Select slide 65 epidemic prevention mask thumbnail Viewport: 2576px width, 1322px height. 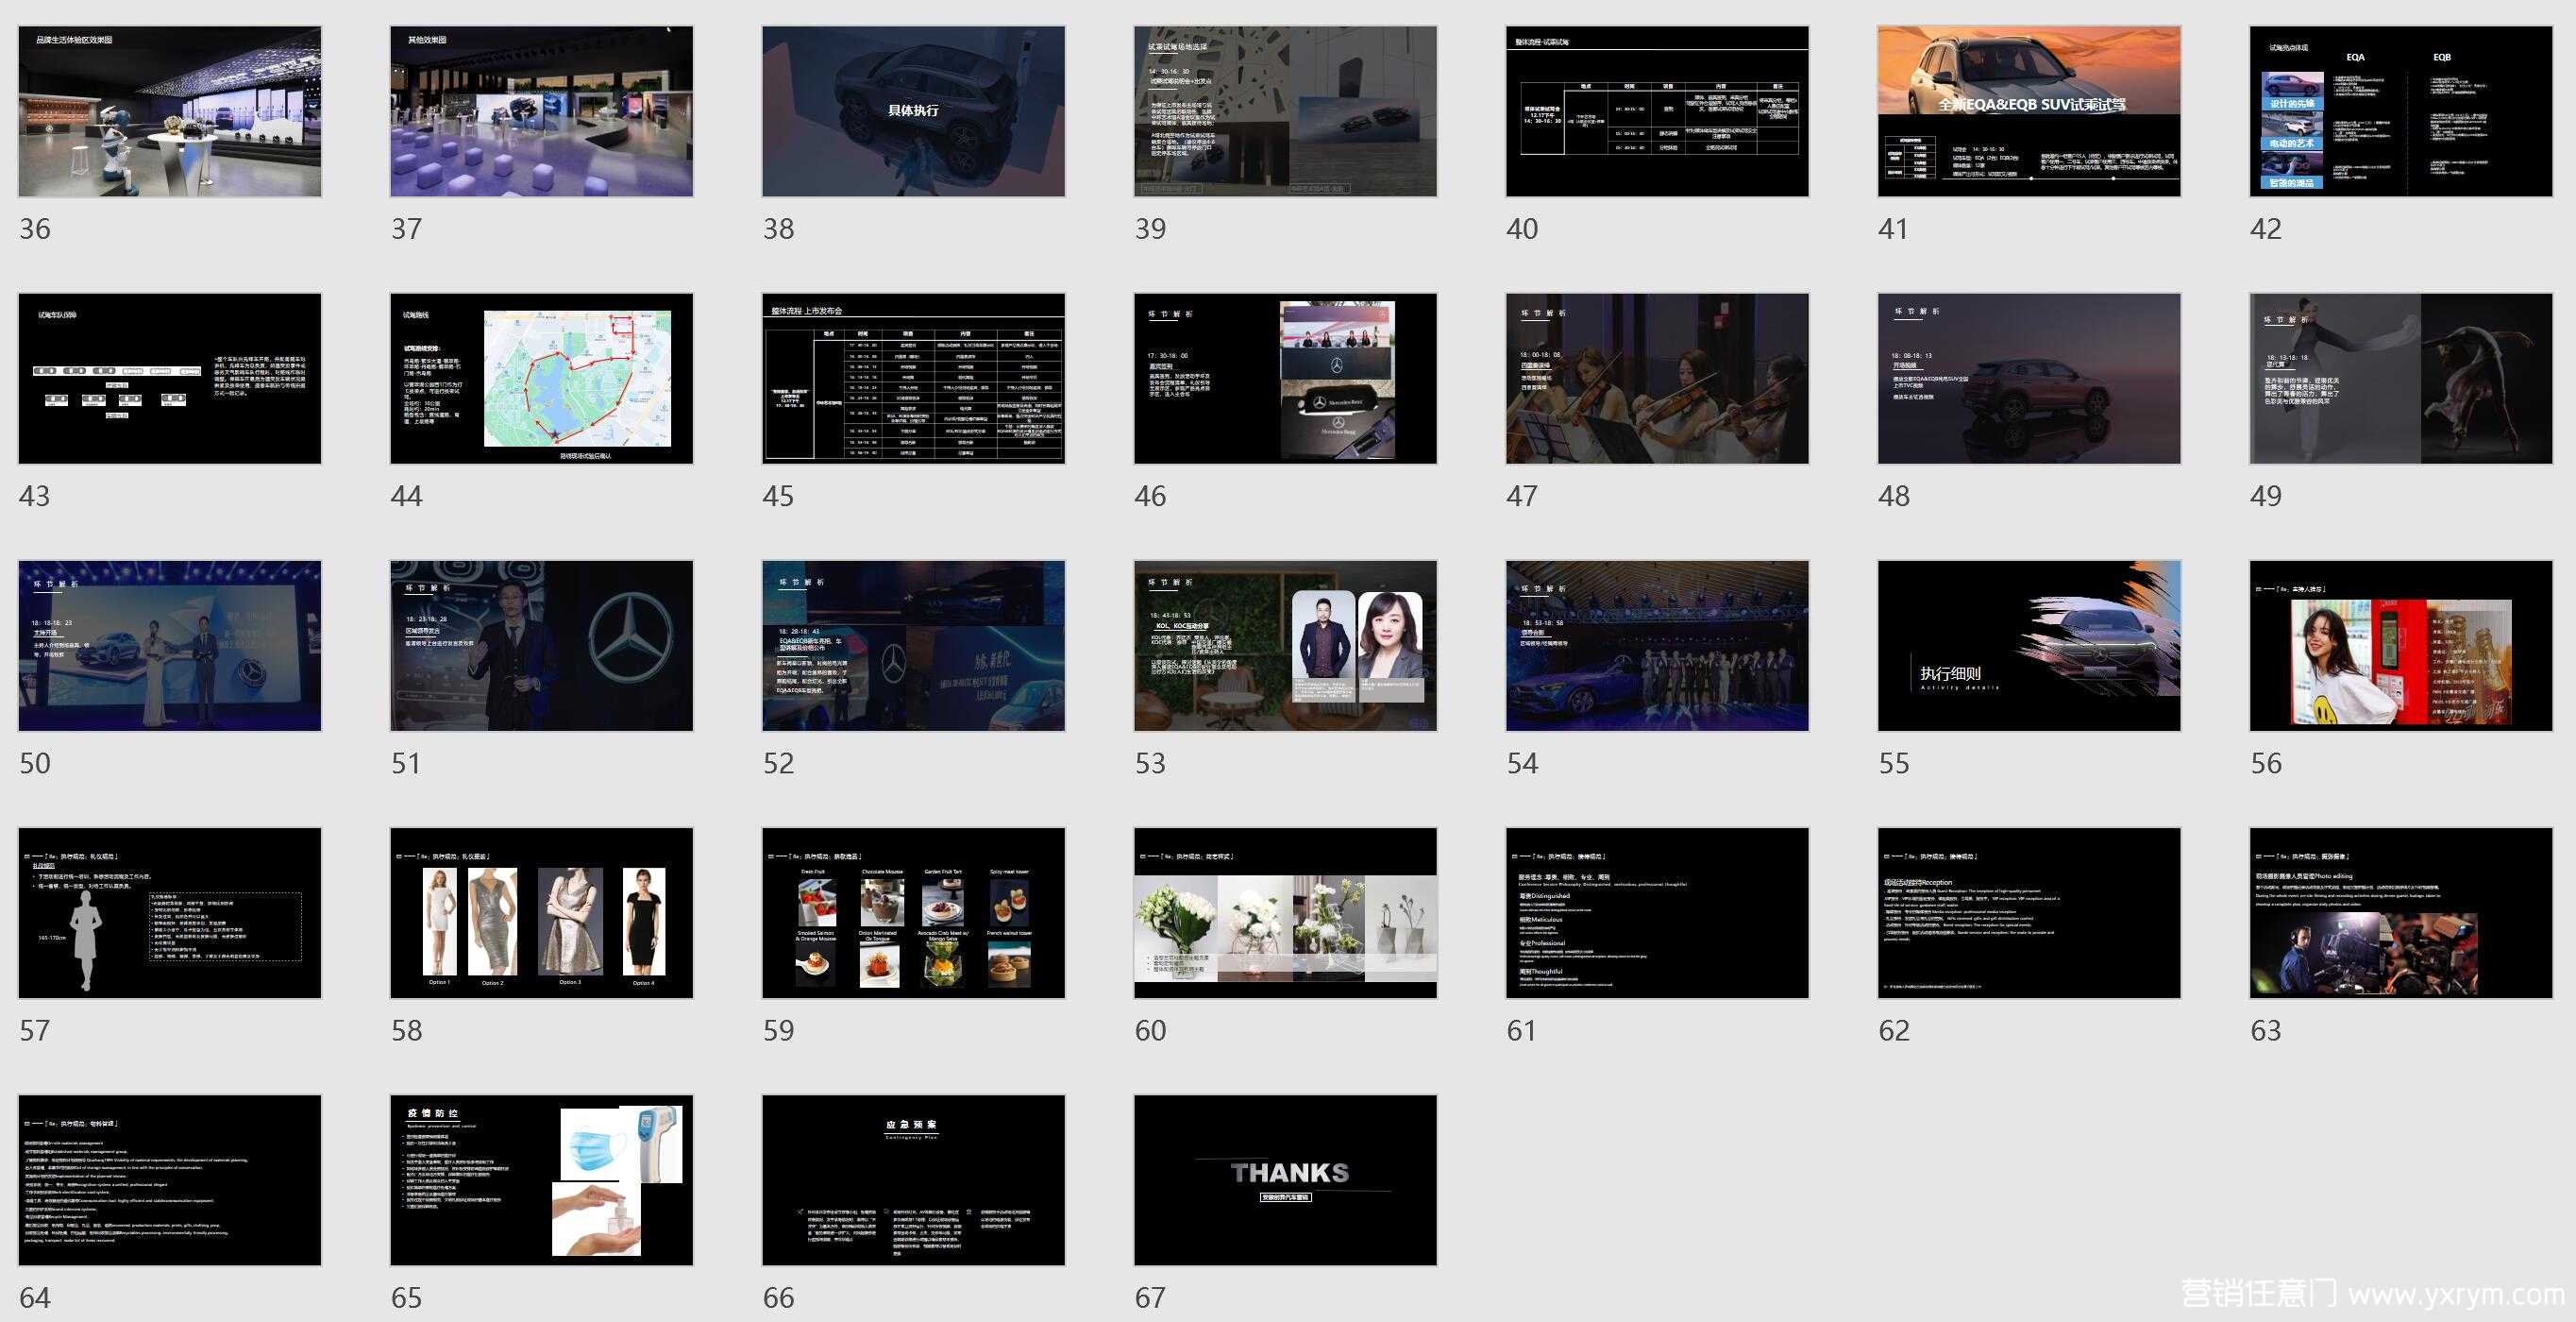coord(542,1180)
